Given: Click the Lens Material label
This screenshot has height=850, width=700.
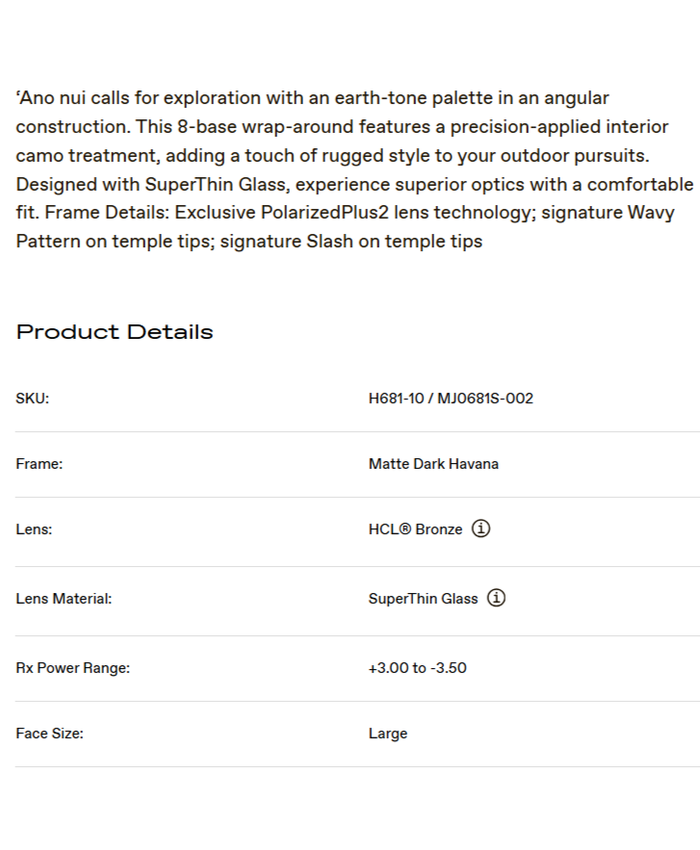Looking at the screenshot, I should [64, 599].
